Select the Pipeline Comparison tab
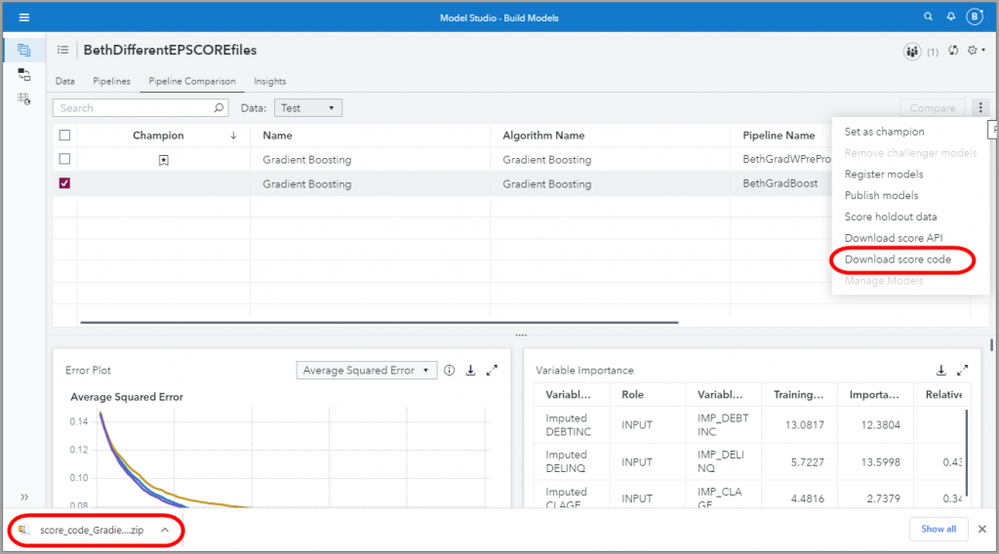Image resolution: width=999 pixels, height=554 pixels. [192, 81]
